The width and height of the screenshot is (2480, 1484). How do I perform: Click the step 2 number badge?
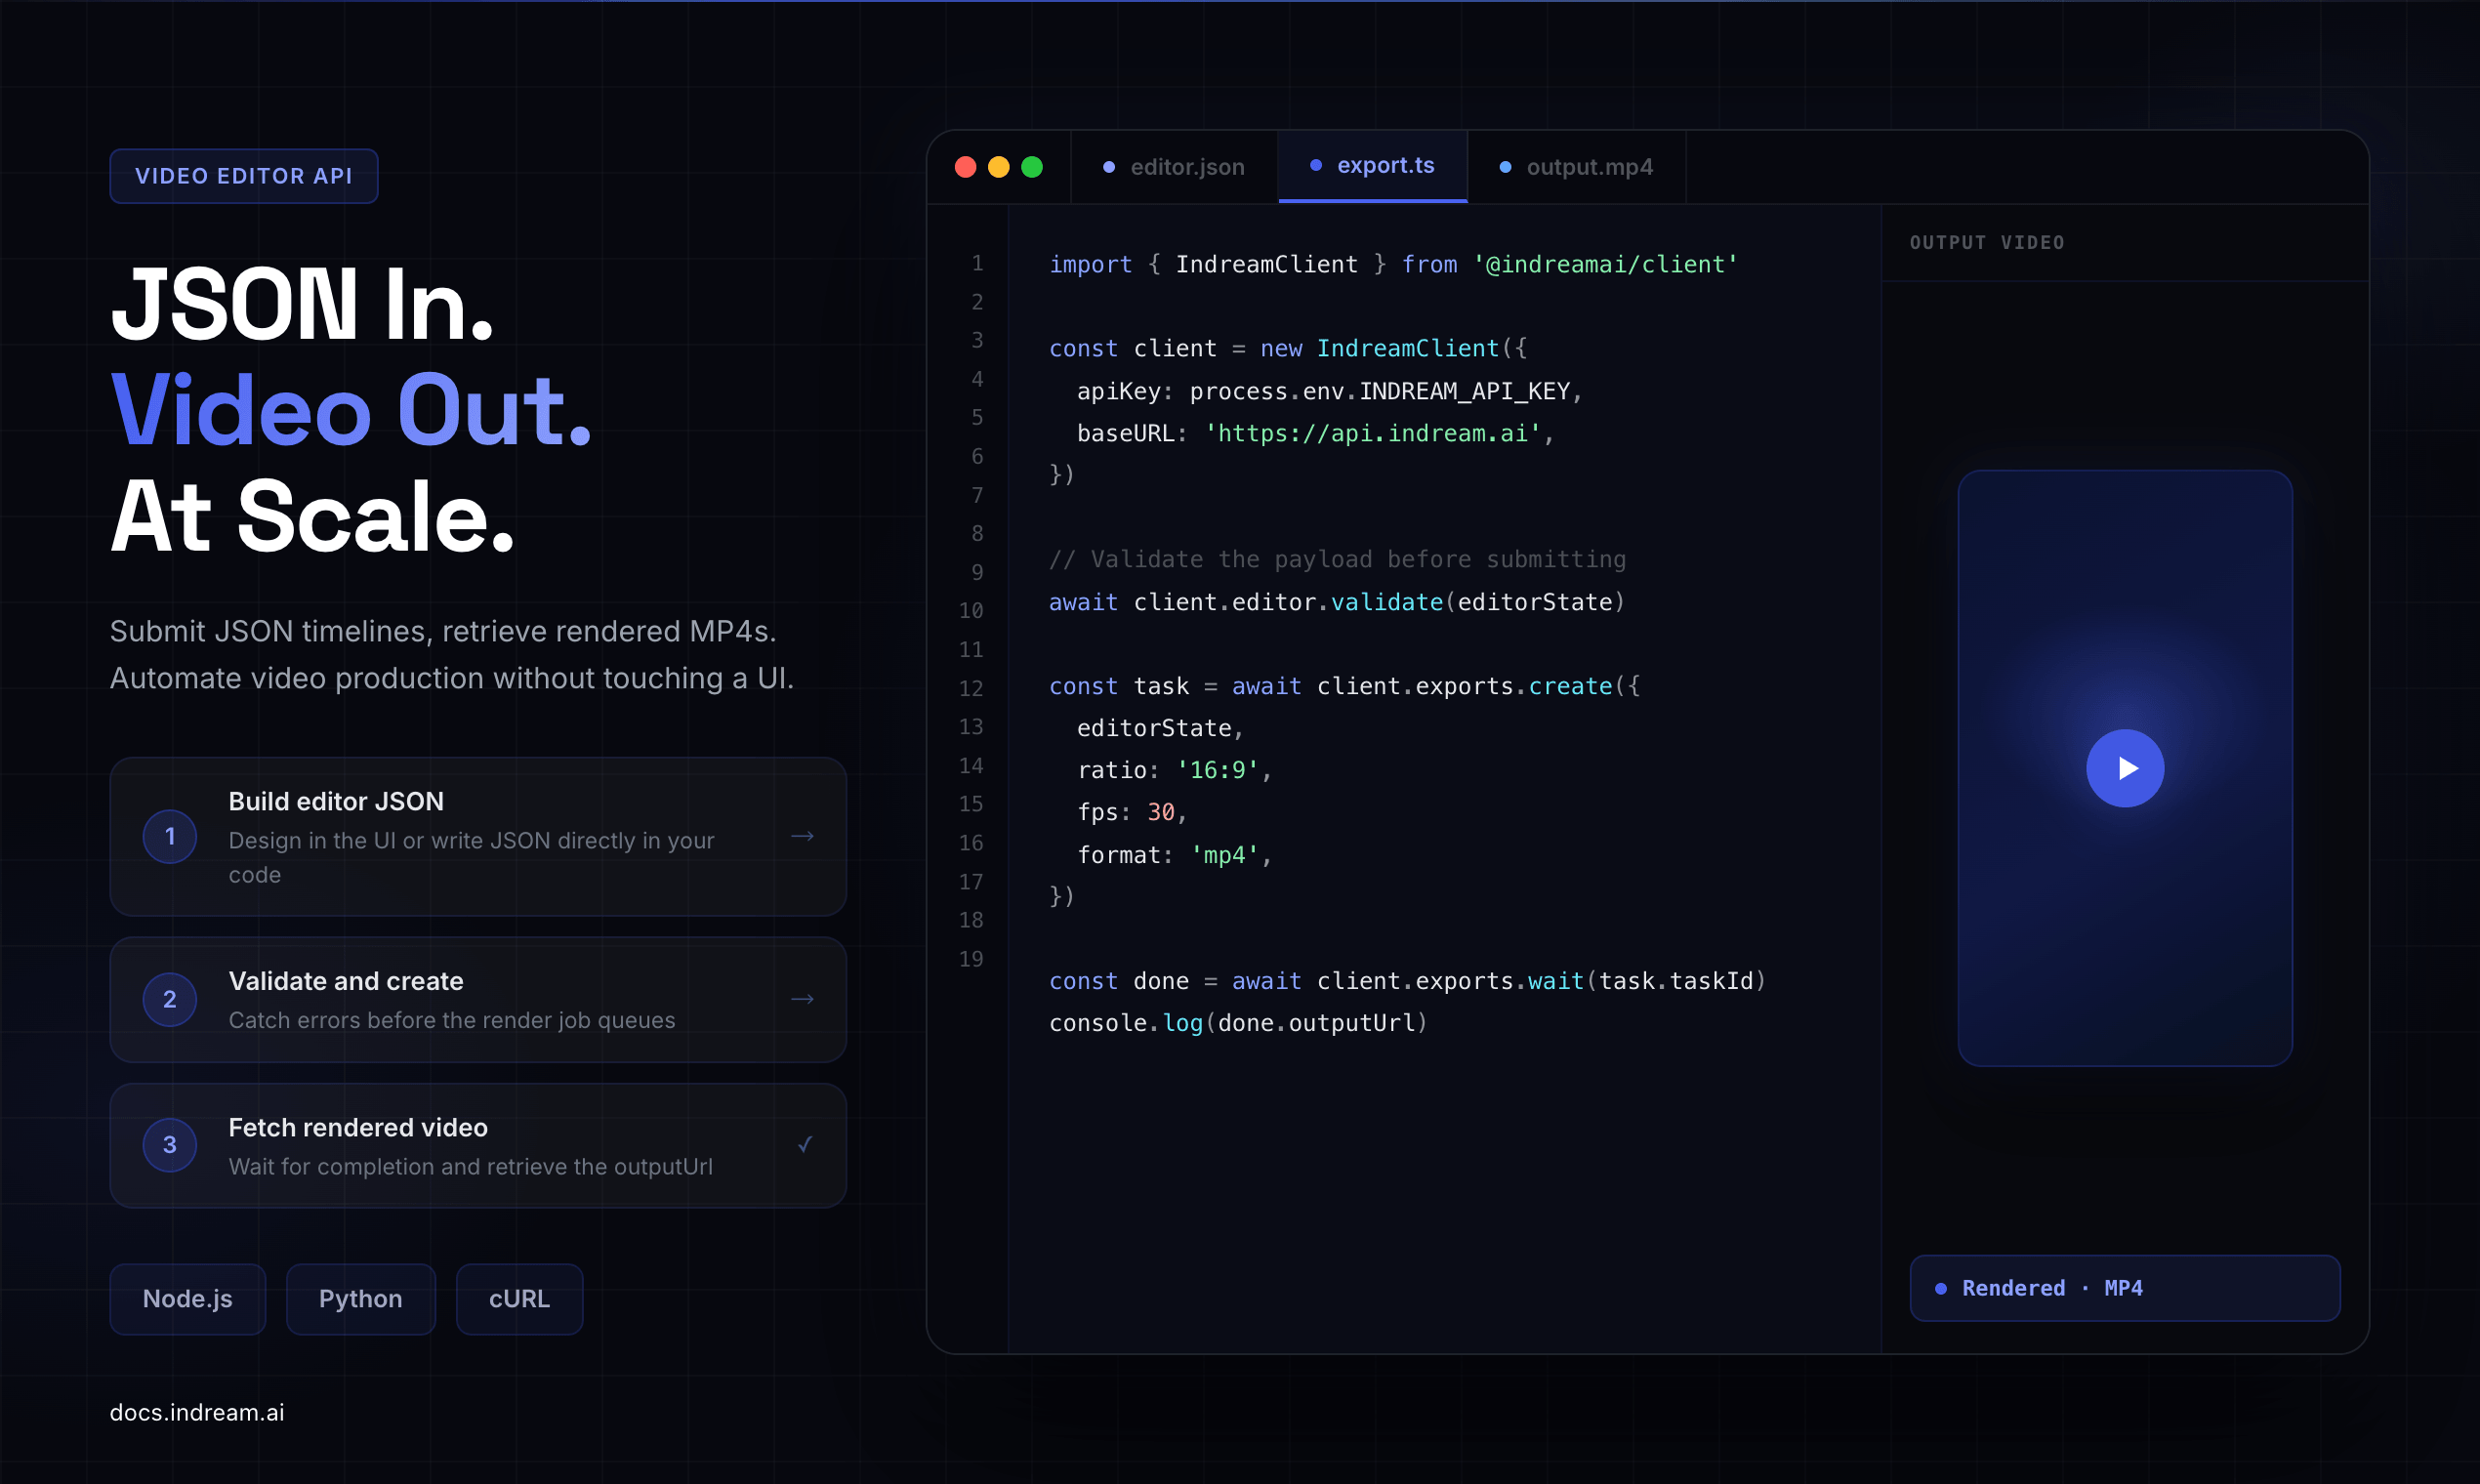point(169,999)
